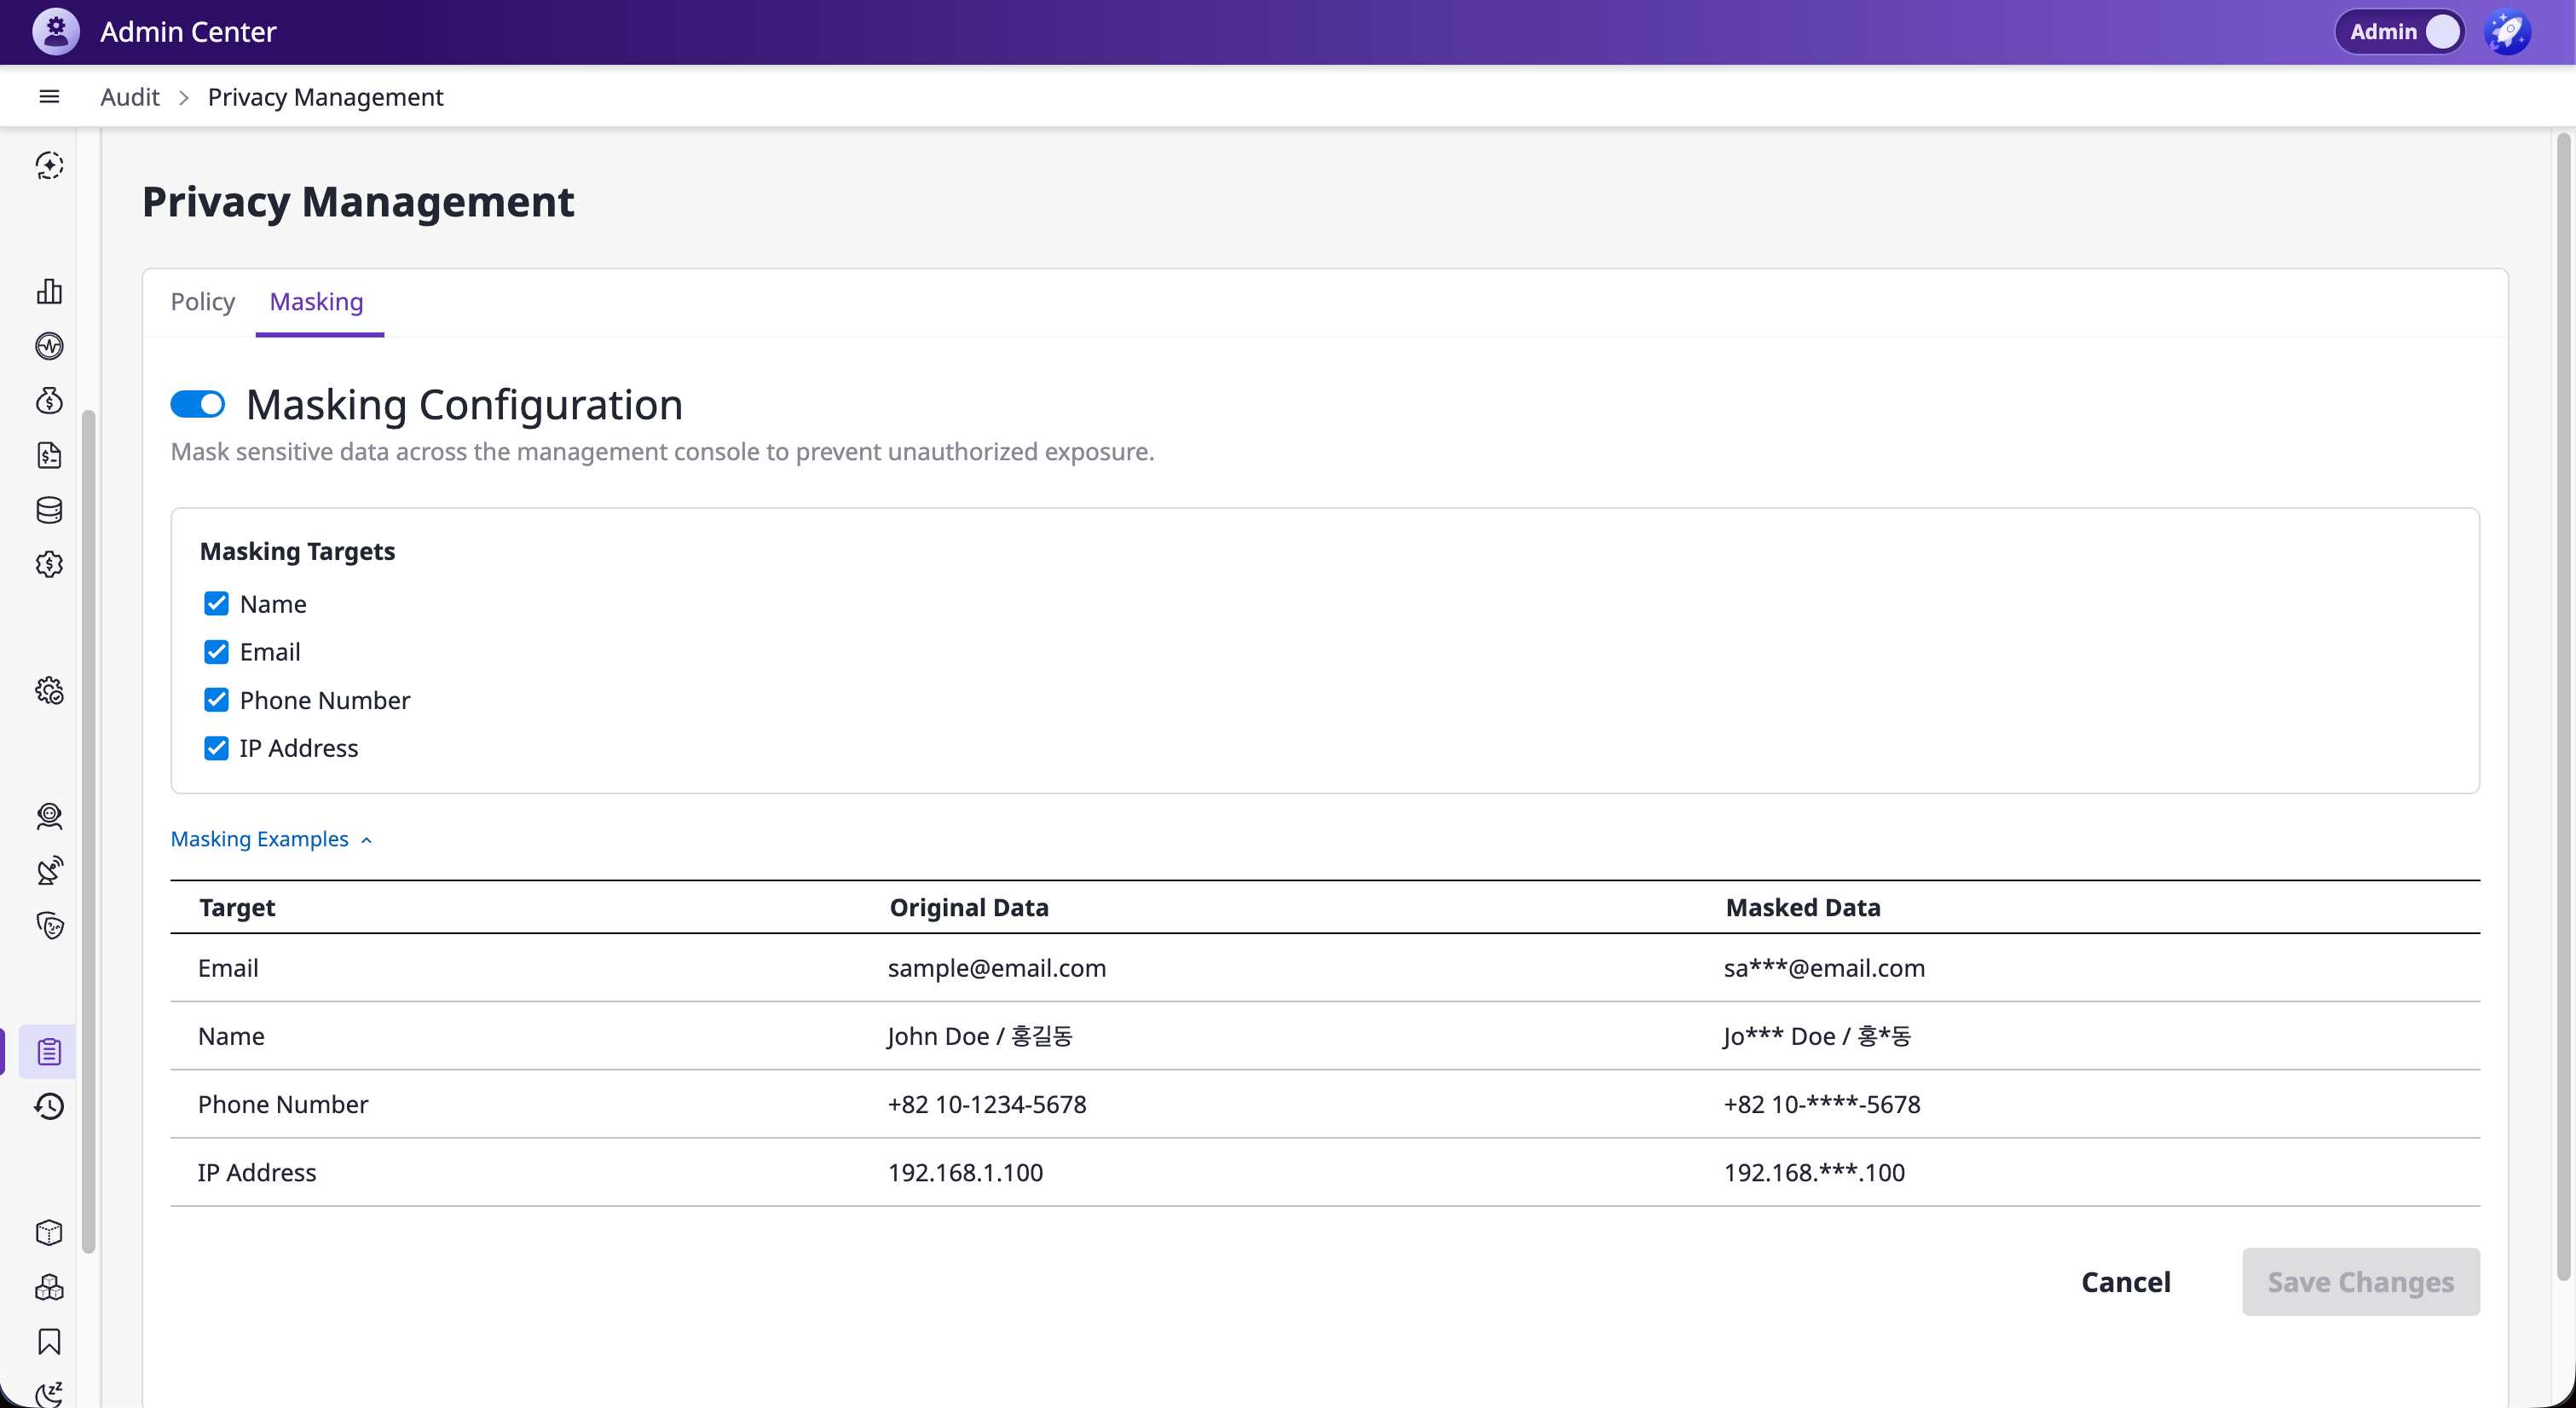The width and height of the screenshot is (2576, 1408).
Task: Click the money bag sidebar icon
Action: click(49, 401)
